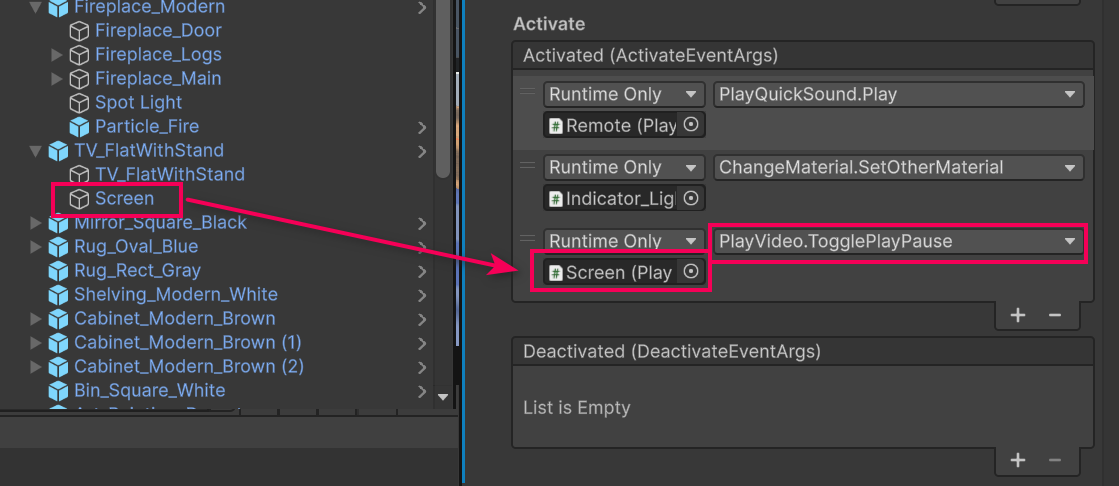Screen dimensions: 1119x486
Task: Open the PlayQuickSound.Play function dropdown
Action: 897,95
